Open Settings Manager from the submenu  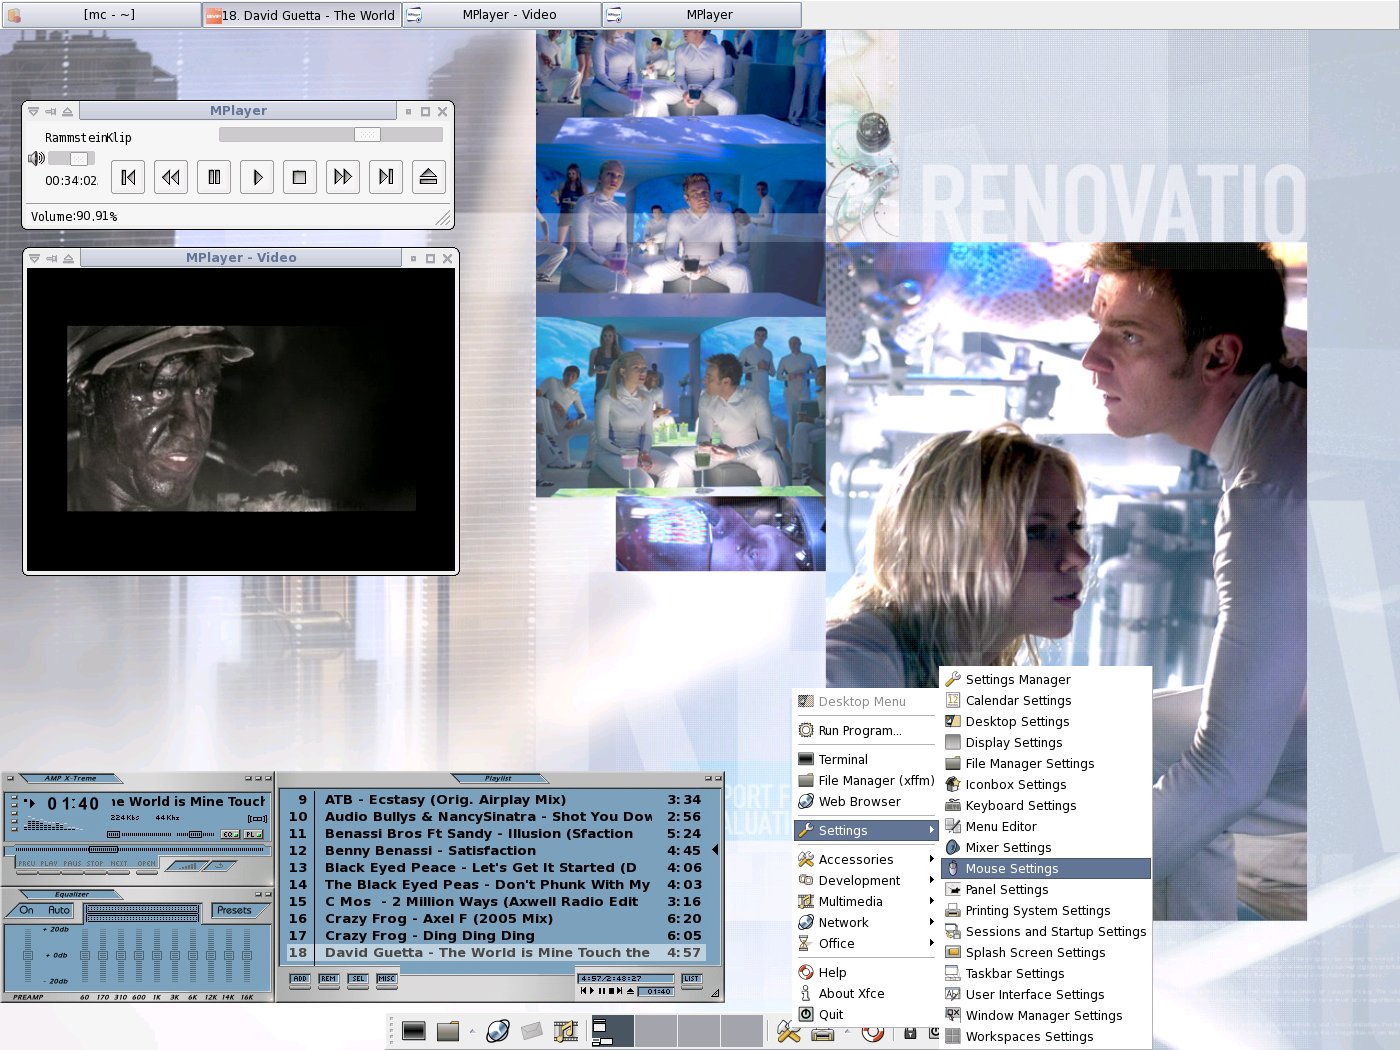(x=1046, y=680)
